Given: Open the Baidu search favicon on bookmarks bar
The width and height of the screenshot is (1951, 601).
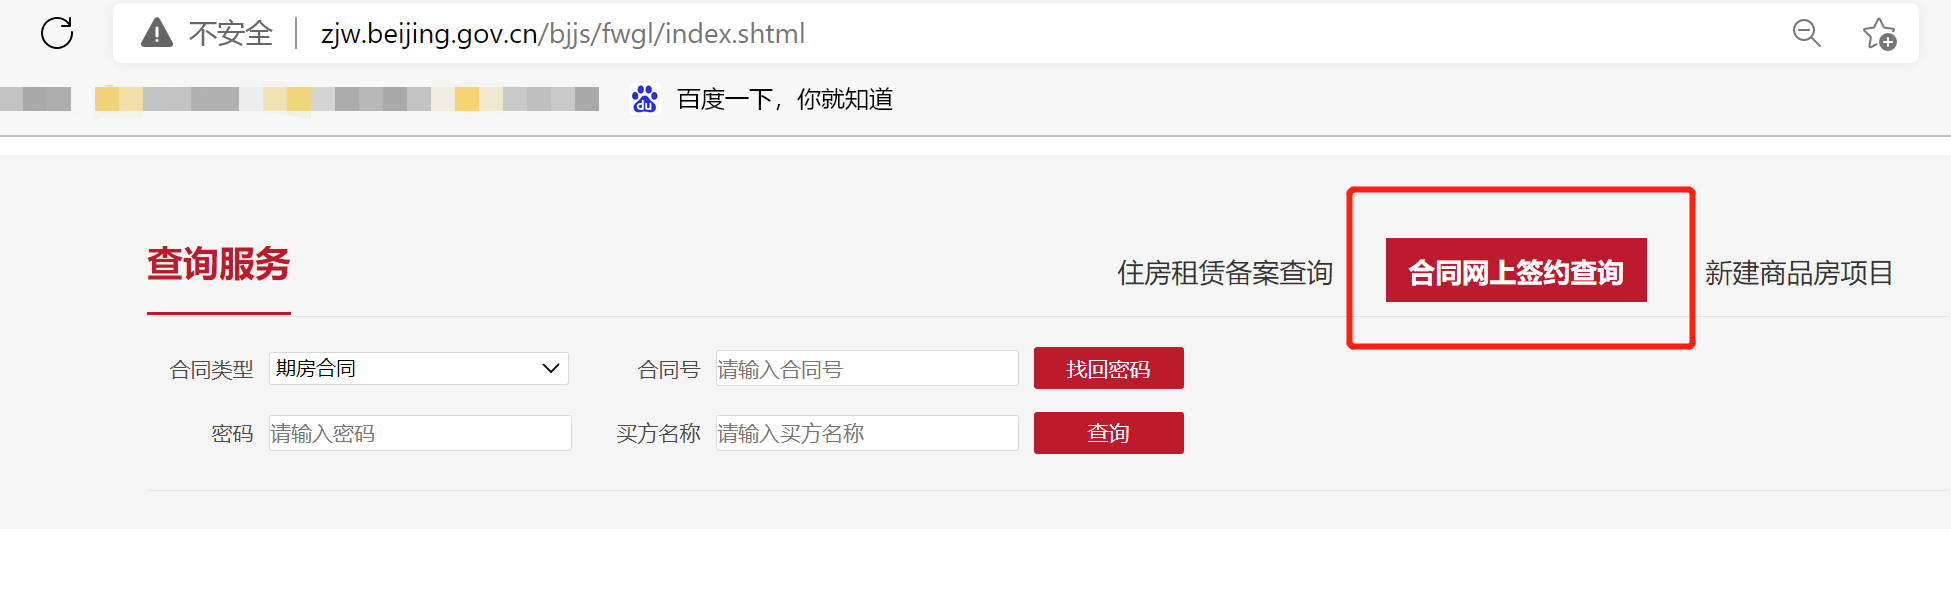Looking at the screenshot, I should pos(644,98).
